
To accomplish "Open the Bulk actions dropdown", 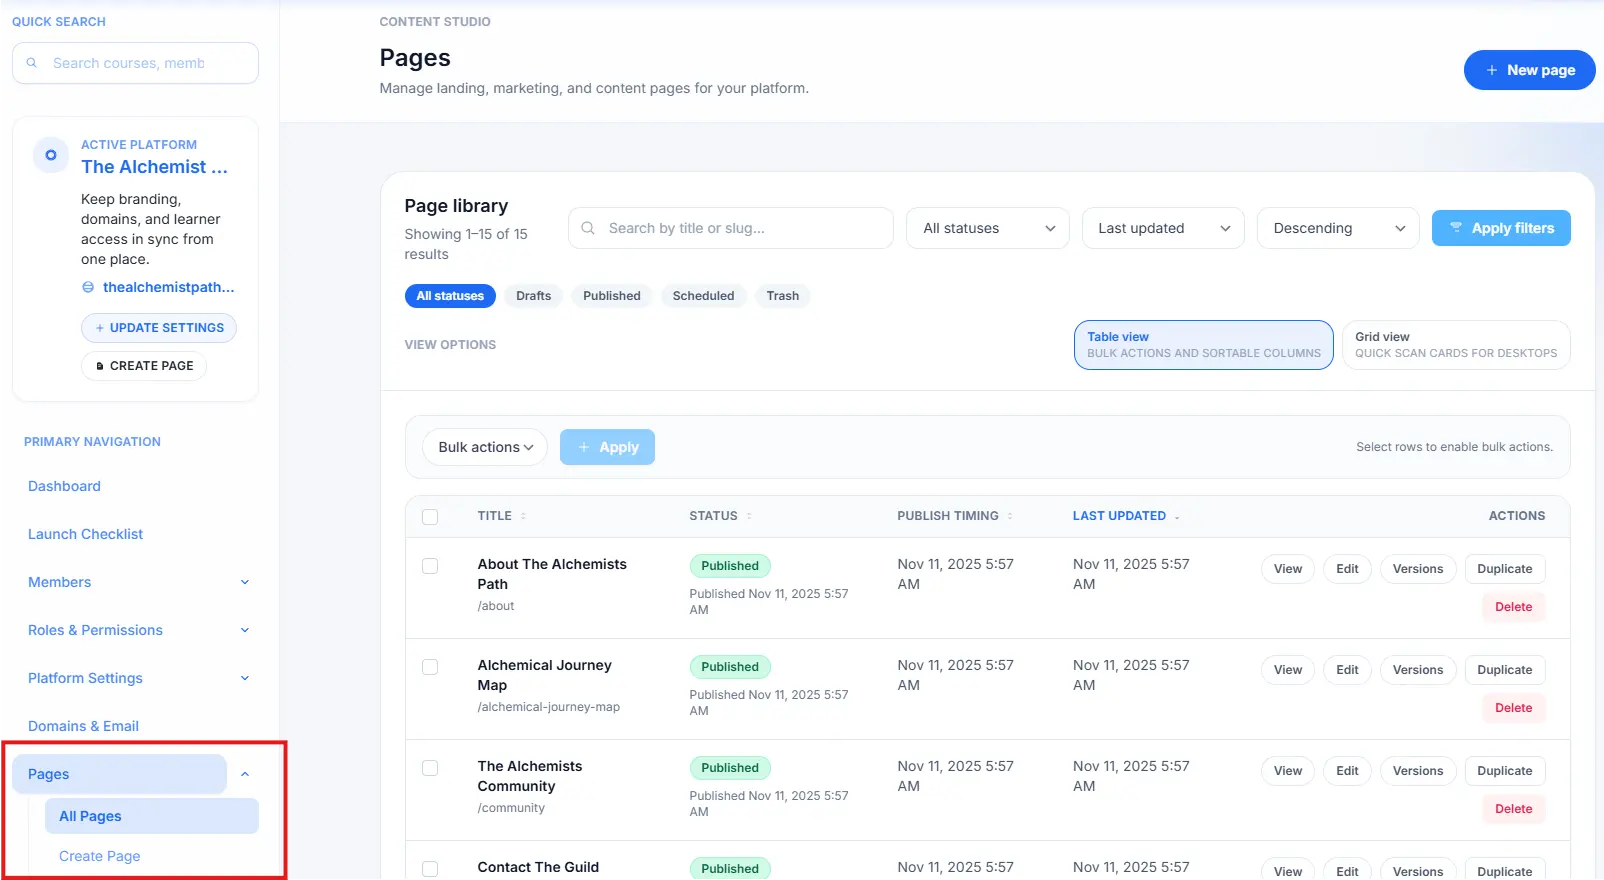I will click(485, 447).
